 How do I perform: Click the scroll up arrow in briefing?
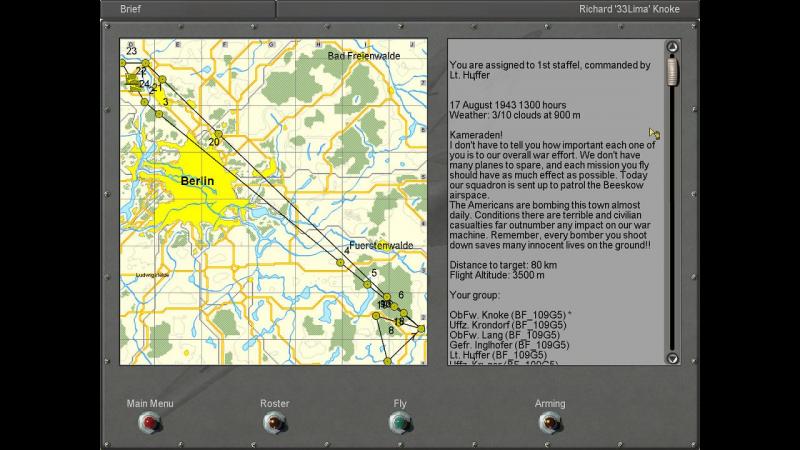point(672,47)
